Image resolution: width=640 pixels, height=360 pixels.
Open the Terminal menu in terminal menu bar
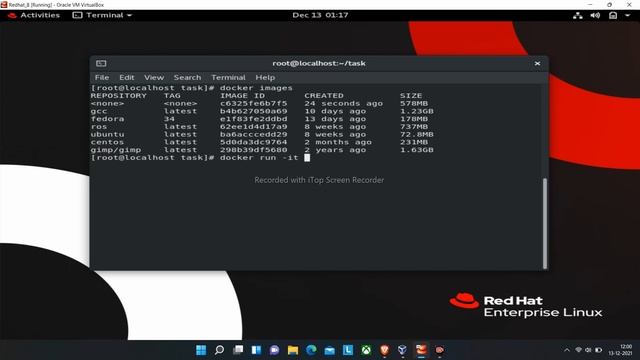click(228, 77)
